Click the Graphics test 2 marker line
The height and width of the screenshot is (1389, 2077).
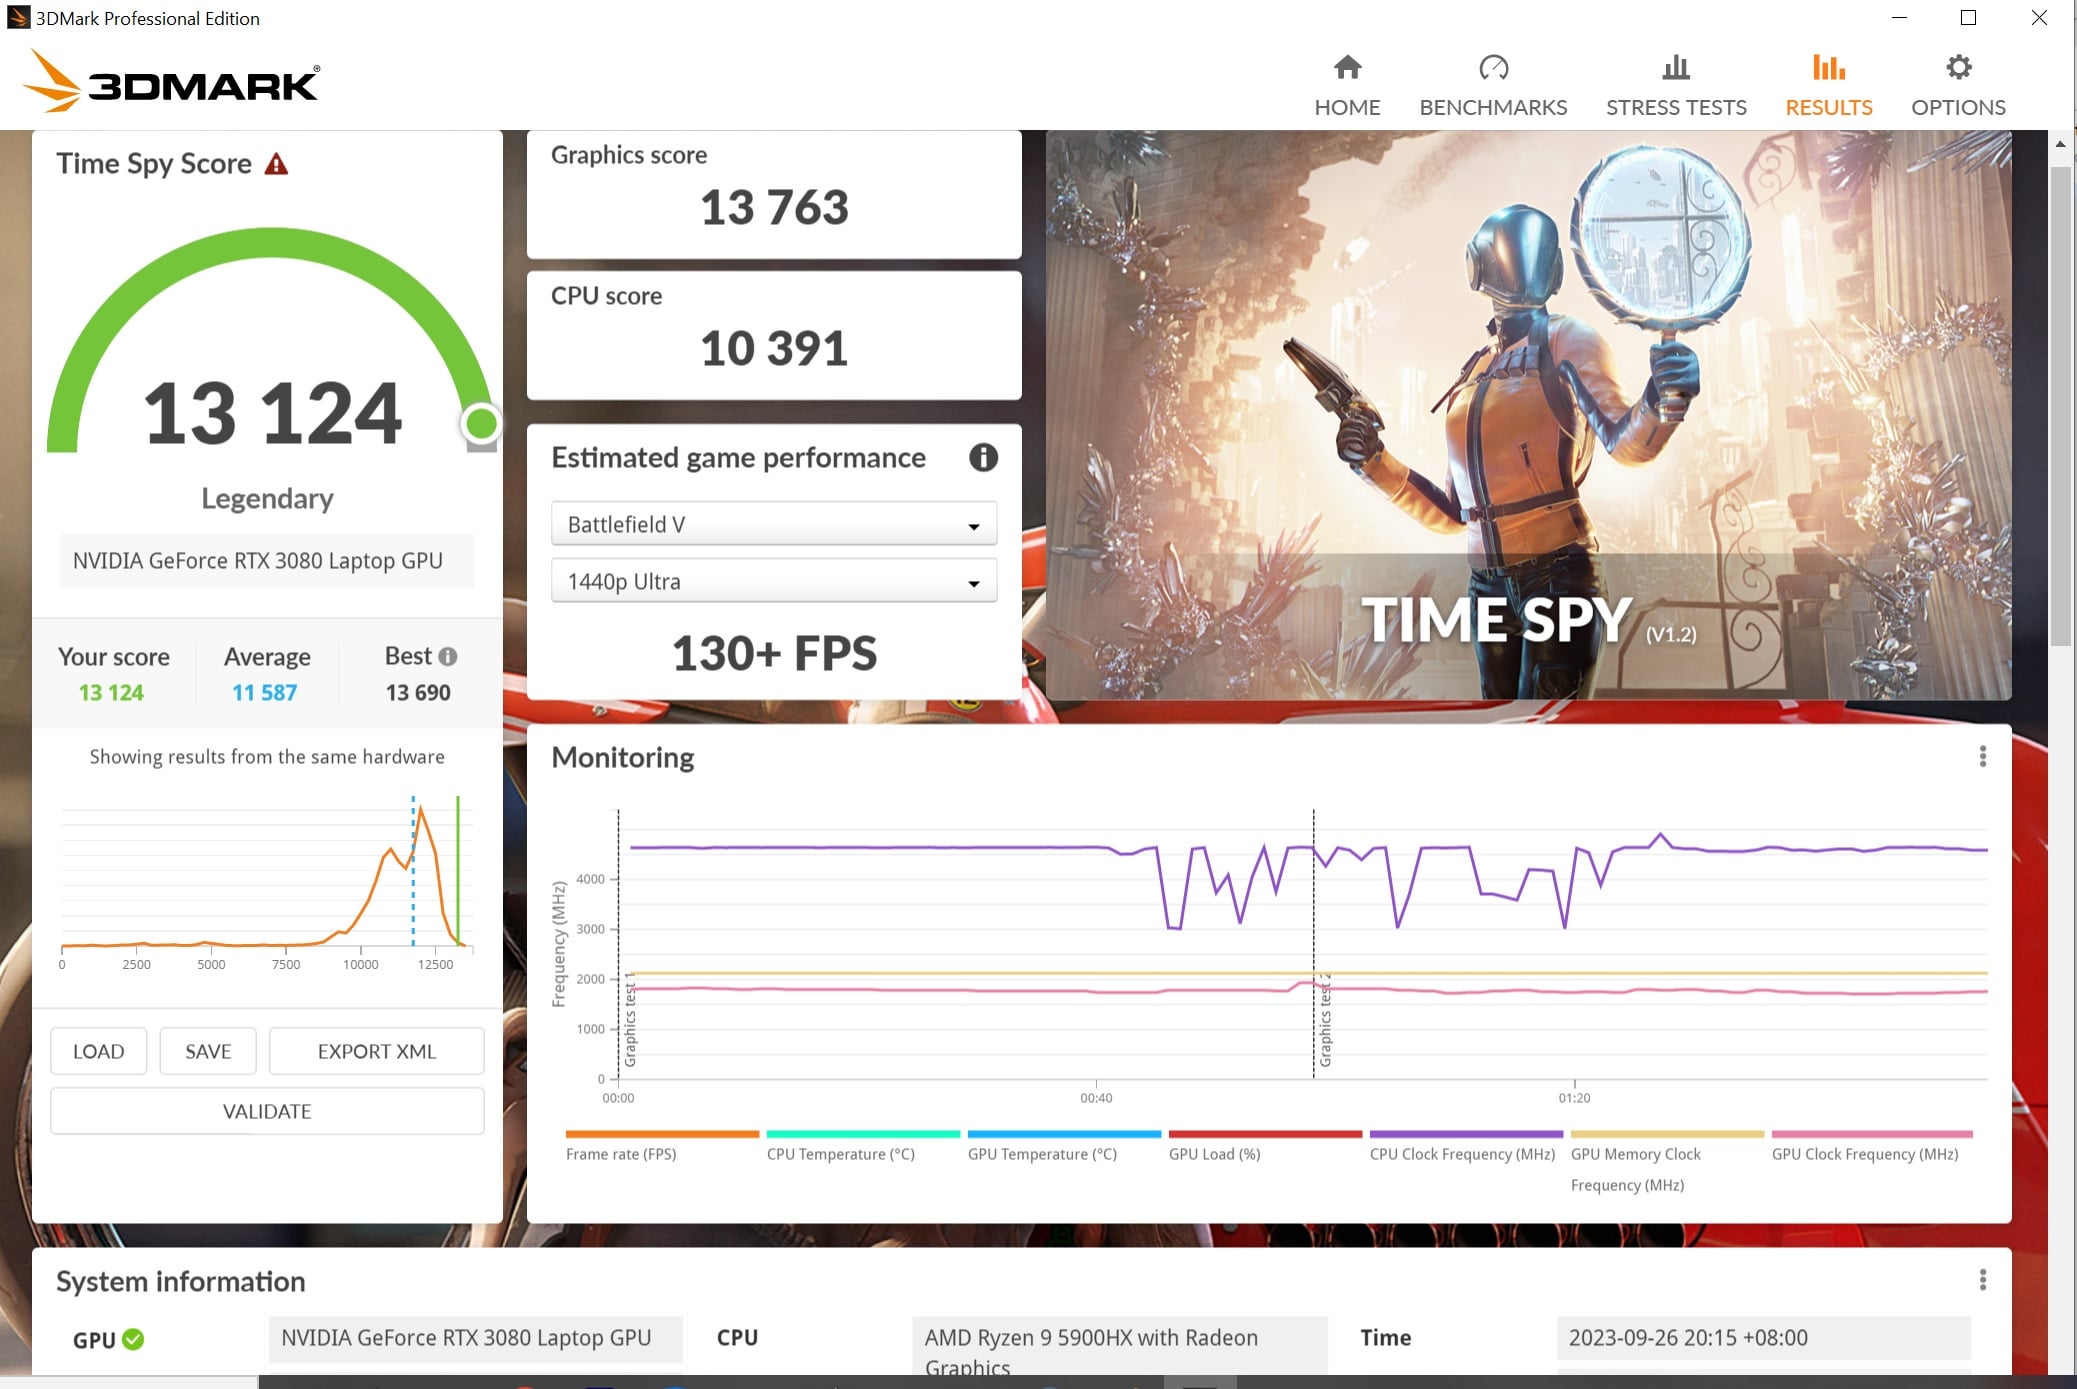[x=1313, y=944]
